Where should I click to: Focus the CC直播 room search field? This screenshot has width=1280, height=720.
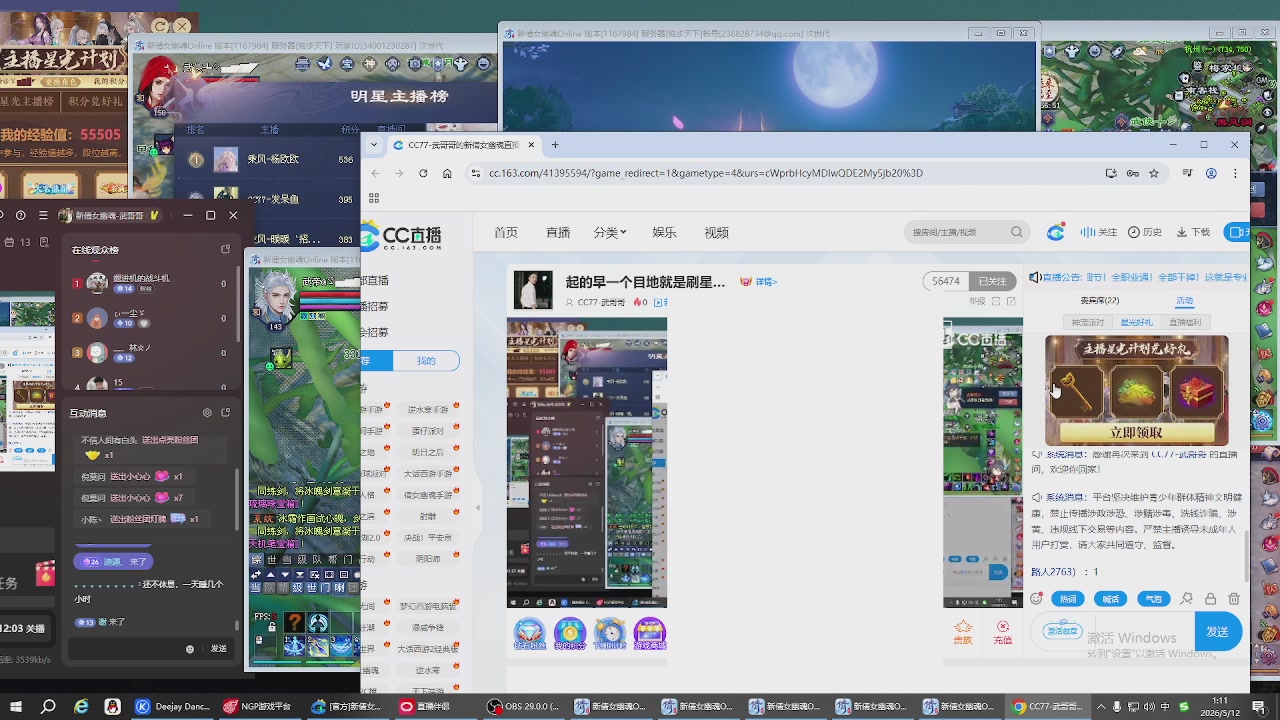coord(965,232)
